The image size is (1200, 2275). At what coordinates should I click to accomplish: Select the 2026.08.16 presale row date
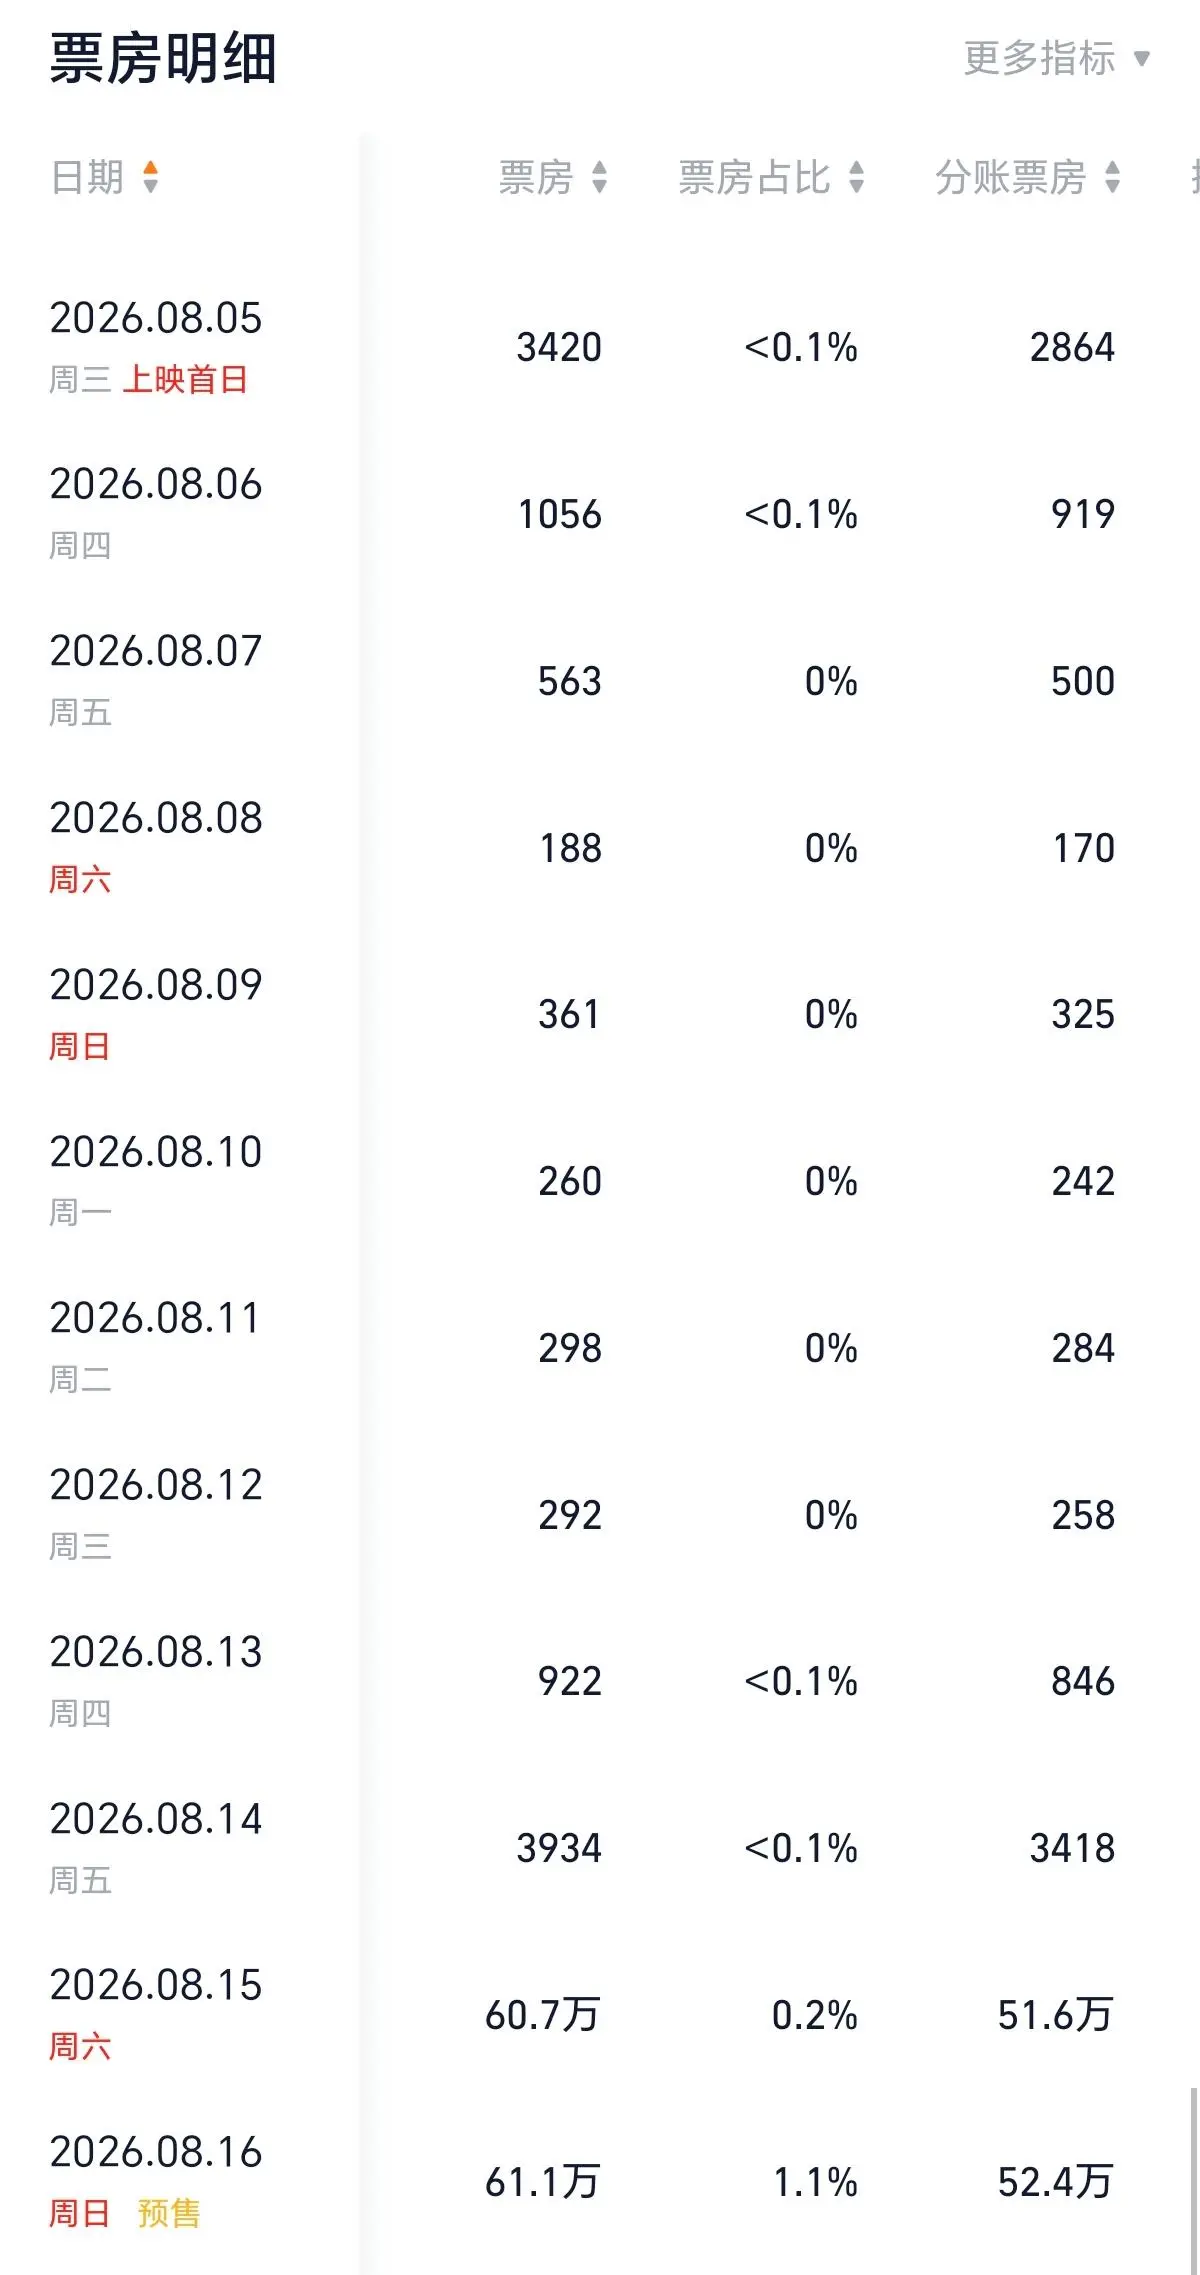(156, 2152)
